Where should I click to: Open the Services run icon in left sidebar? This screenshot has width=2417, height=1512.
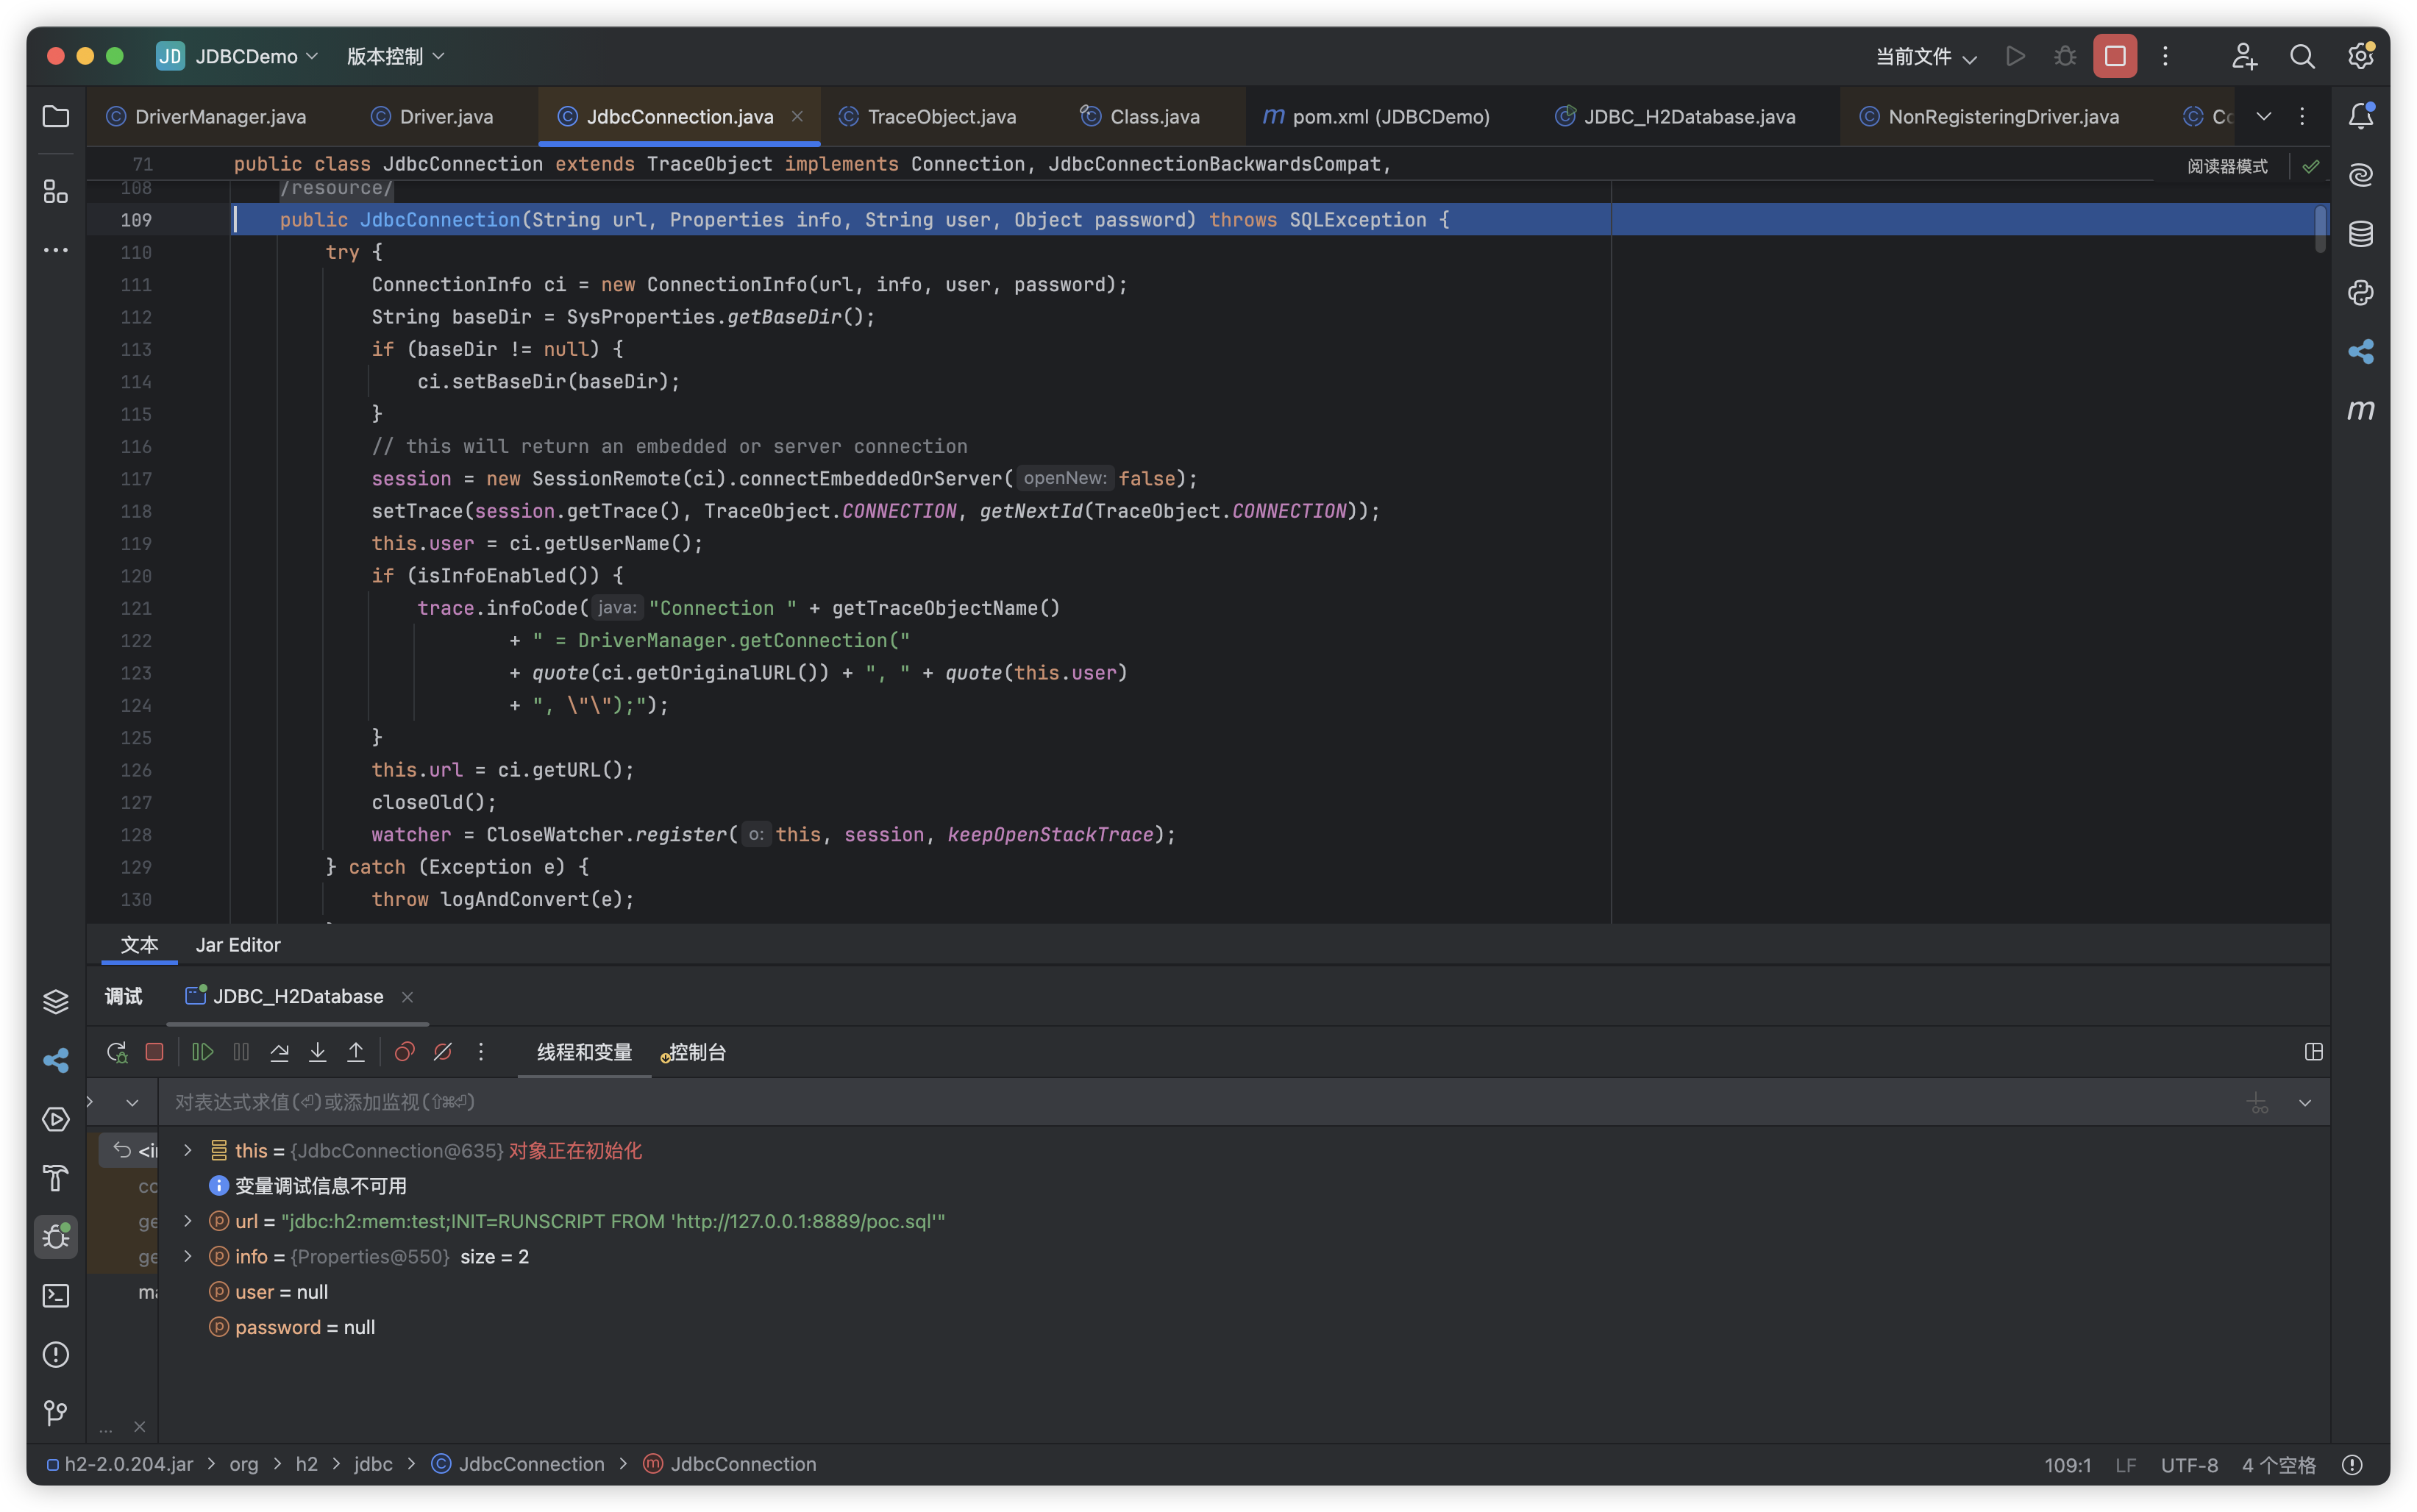56,1119
